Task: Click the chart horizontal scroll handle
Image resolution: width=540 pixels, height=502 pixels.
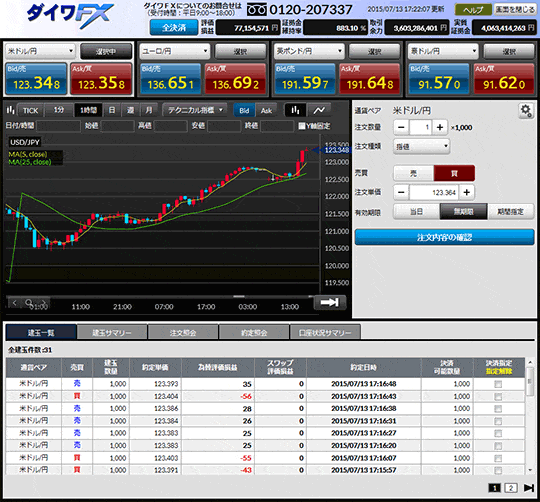Action: coord(239,296)
